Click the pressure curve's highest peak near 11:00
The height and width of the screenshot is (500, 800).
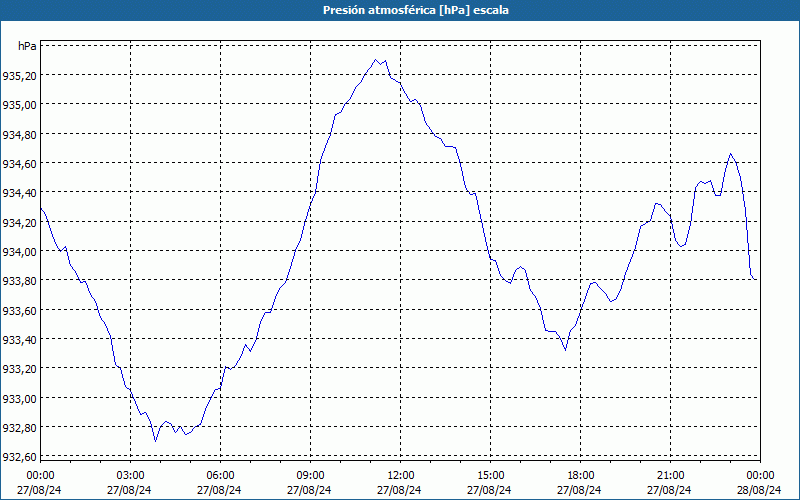click(376, 60)
